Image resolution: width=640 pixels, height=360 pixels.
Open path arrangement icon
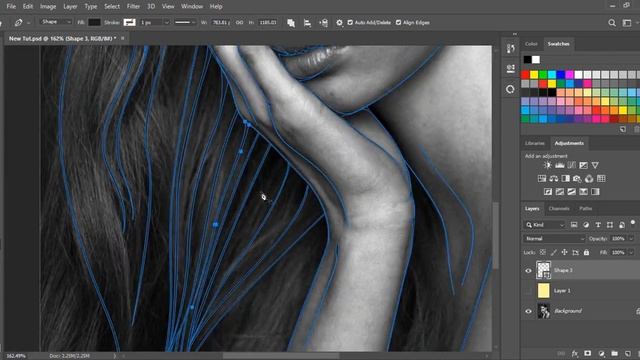324,23
